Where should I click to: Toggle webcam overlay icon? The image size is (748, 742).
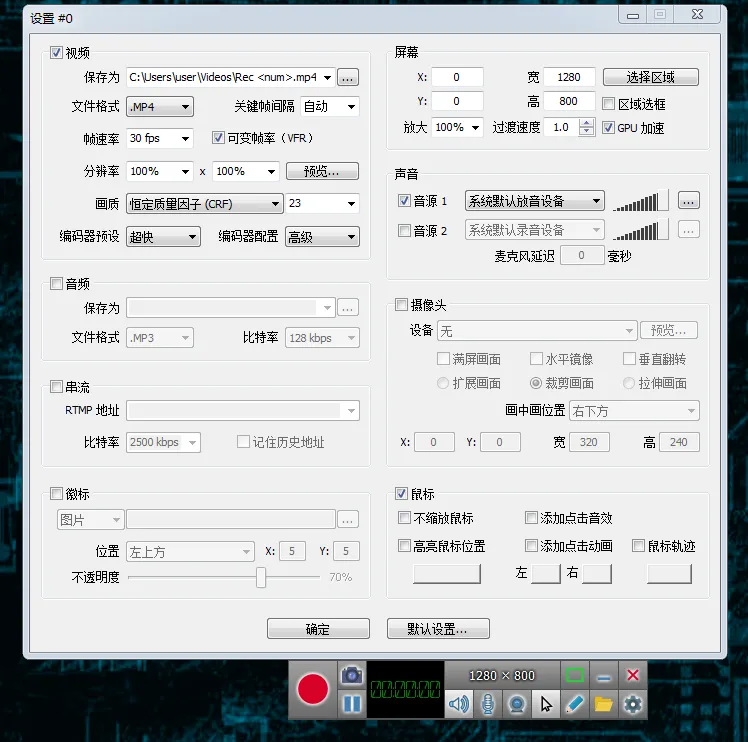pyautogui.click(x=517, y=704)
